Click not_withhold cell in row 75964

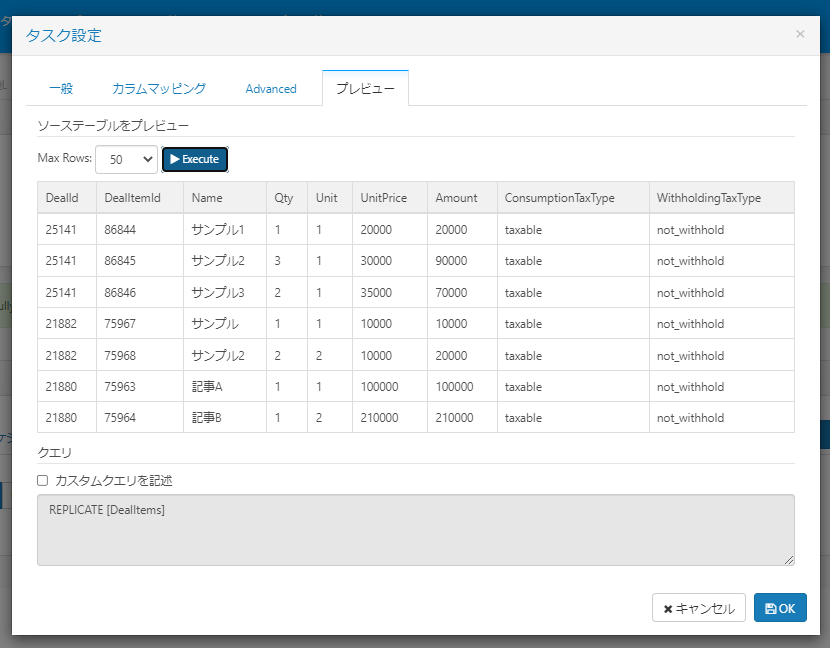tap(722, 418)
